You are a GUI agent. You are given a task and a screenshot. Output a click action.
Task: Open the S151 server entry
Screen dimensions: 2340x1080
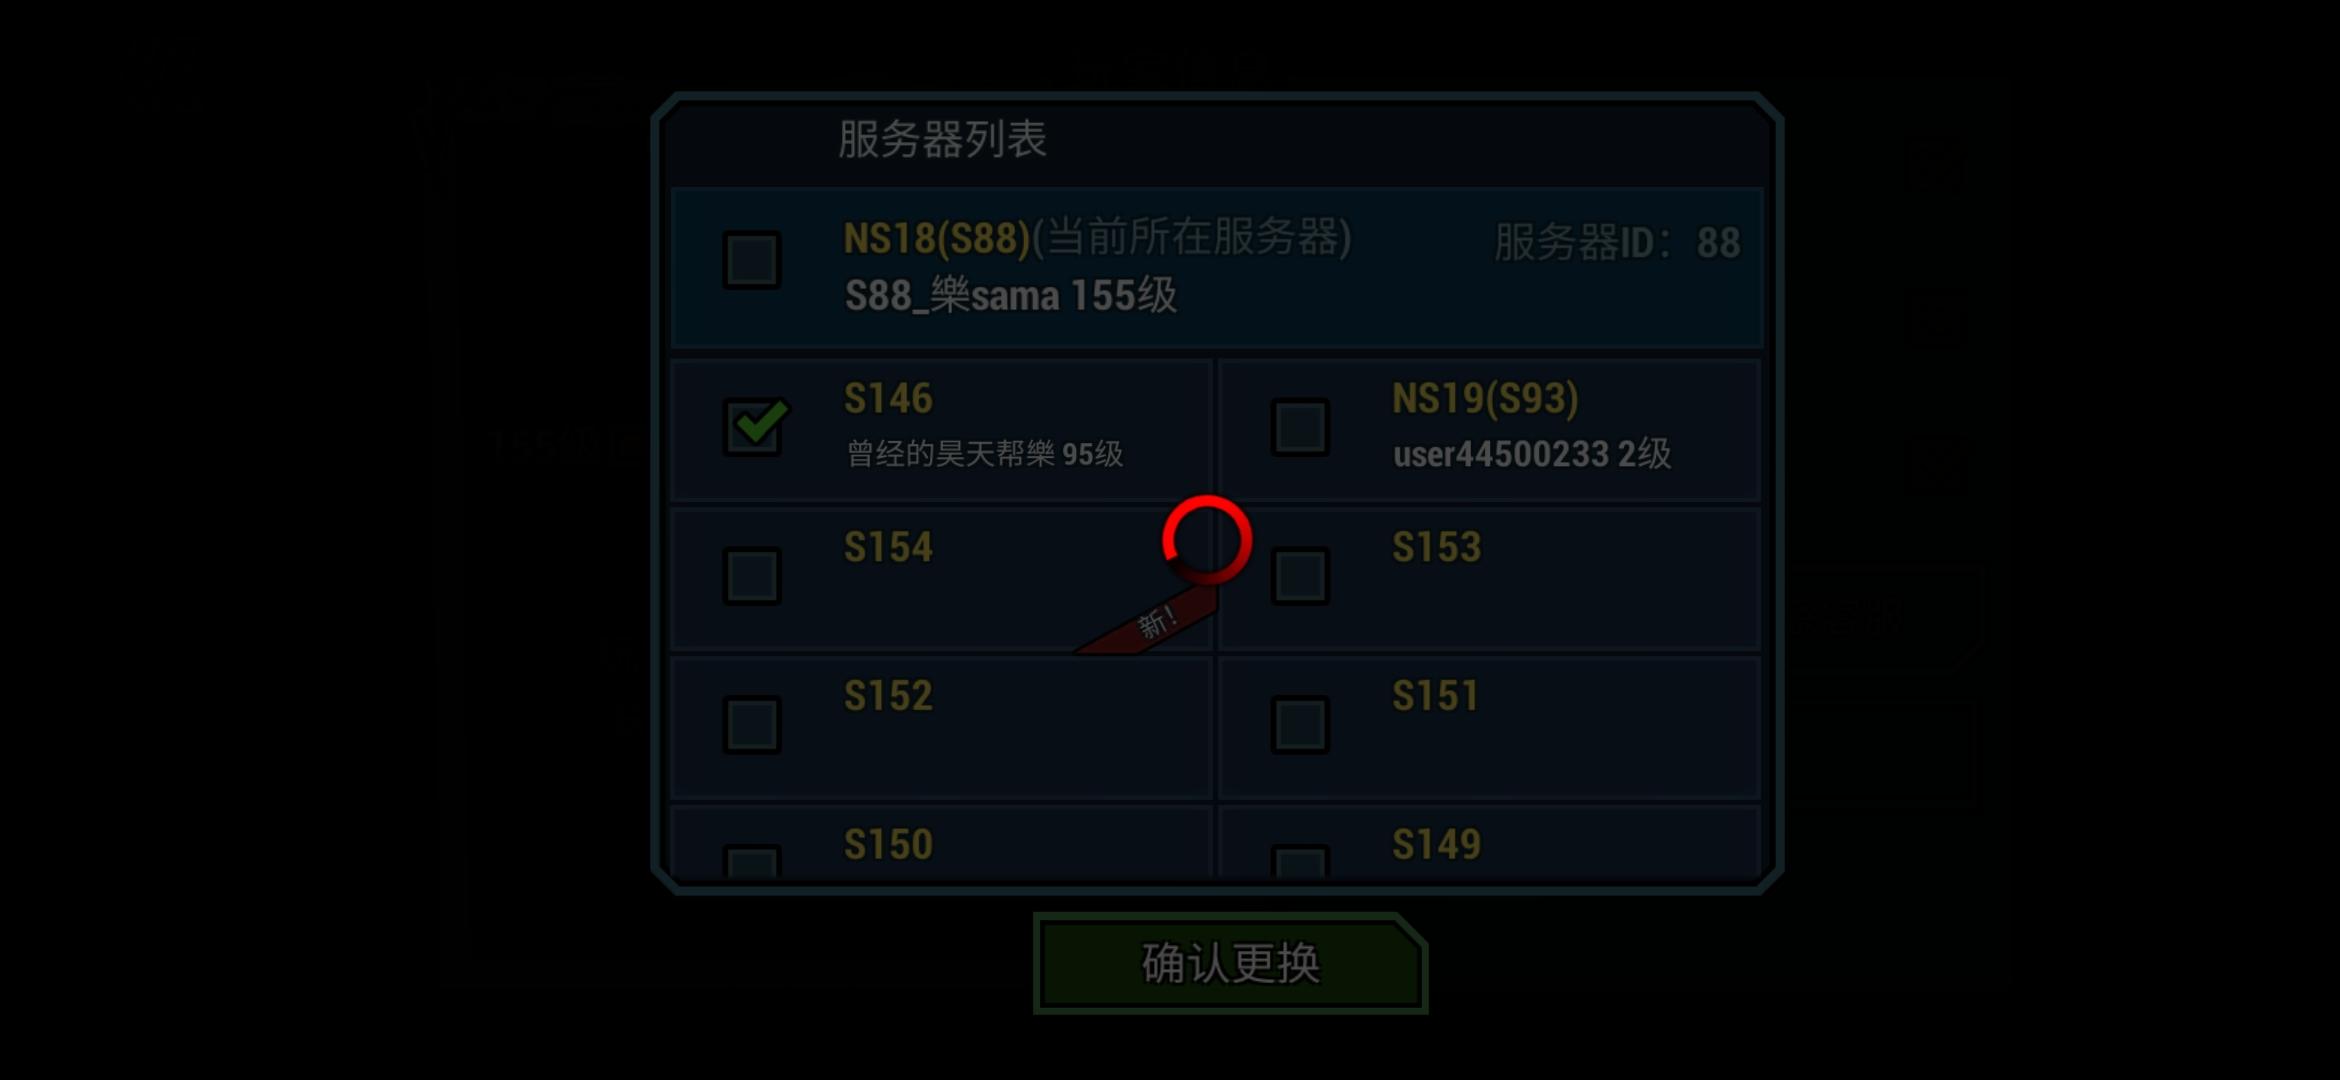click(1489, 727)
